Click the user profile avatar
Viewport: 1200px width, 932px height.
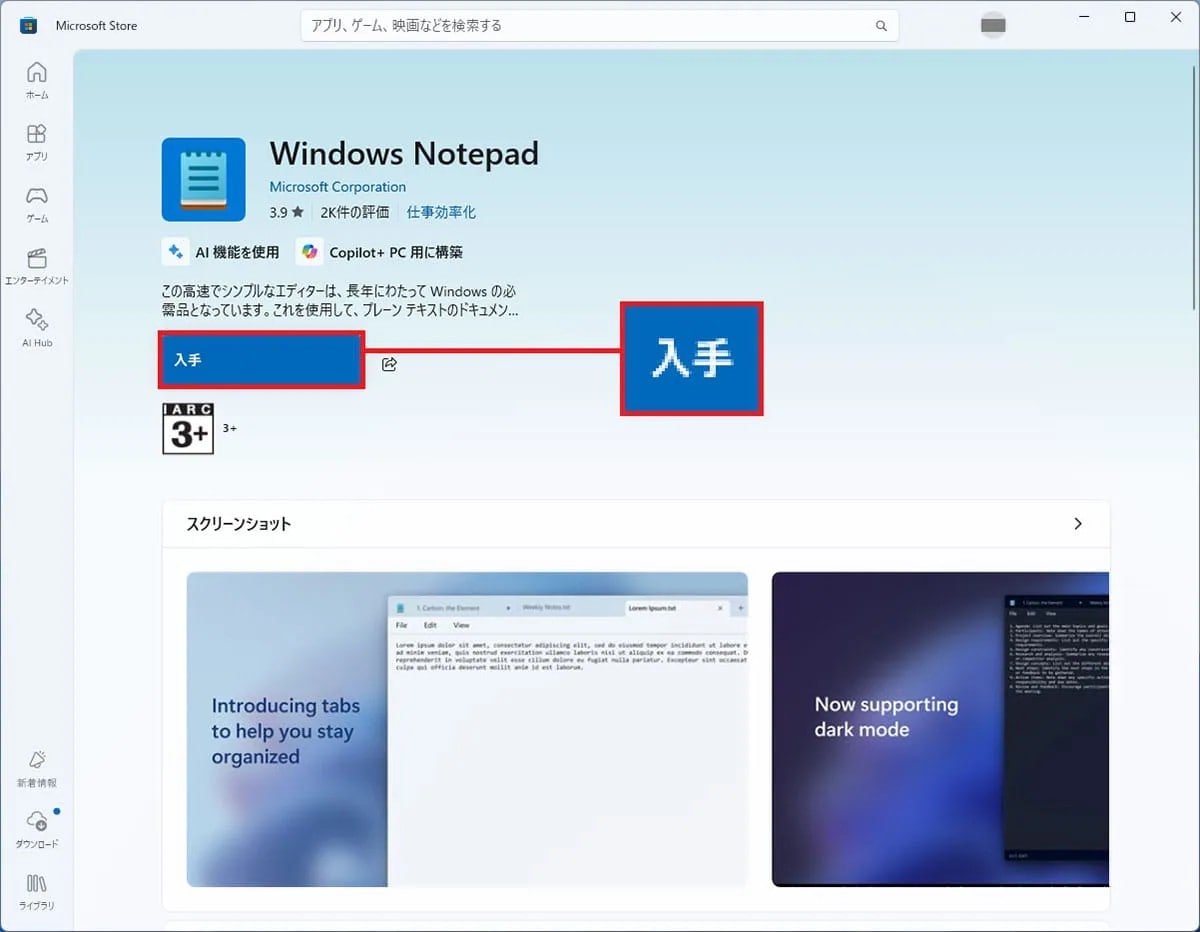pos(992,26)
